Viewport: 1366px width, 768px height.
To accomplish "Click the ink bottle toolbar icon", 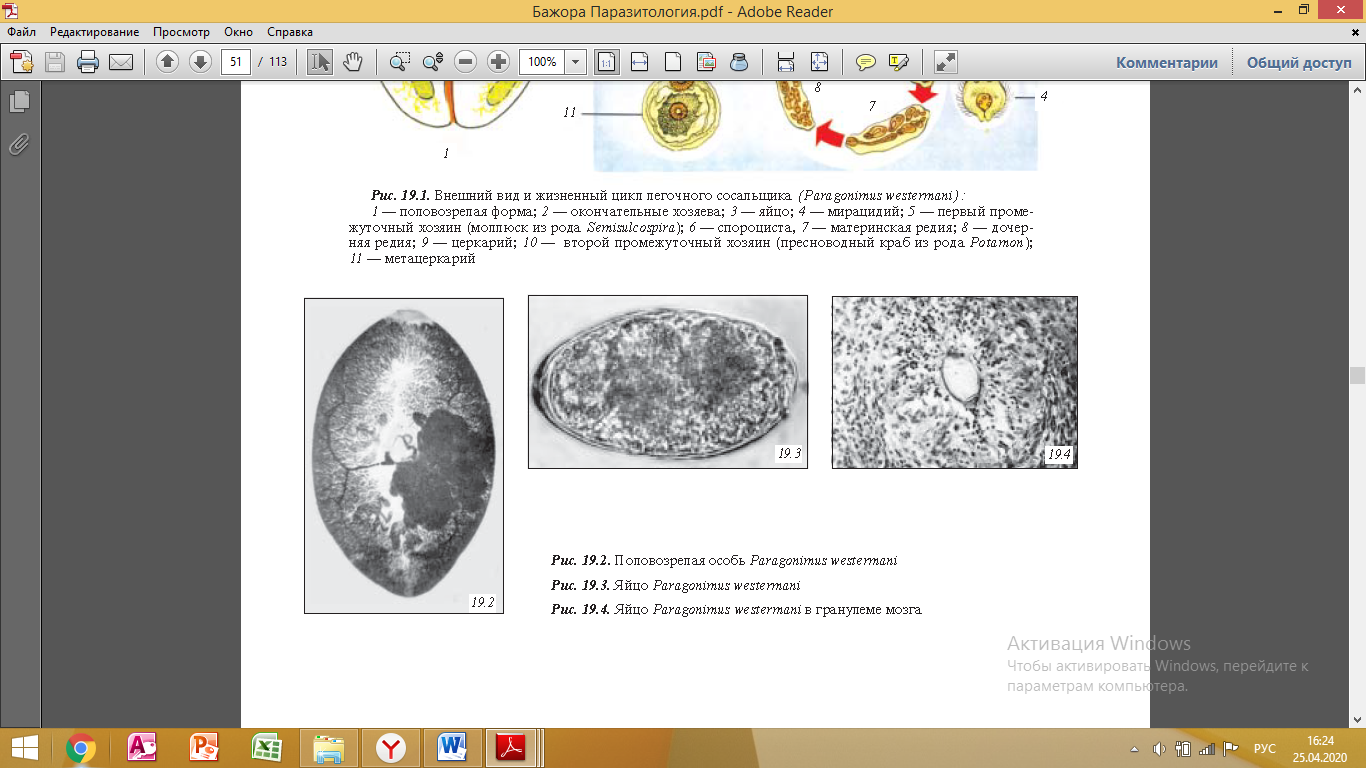I will [x=739, y=62].
